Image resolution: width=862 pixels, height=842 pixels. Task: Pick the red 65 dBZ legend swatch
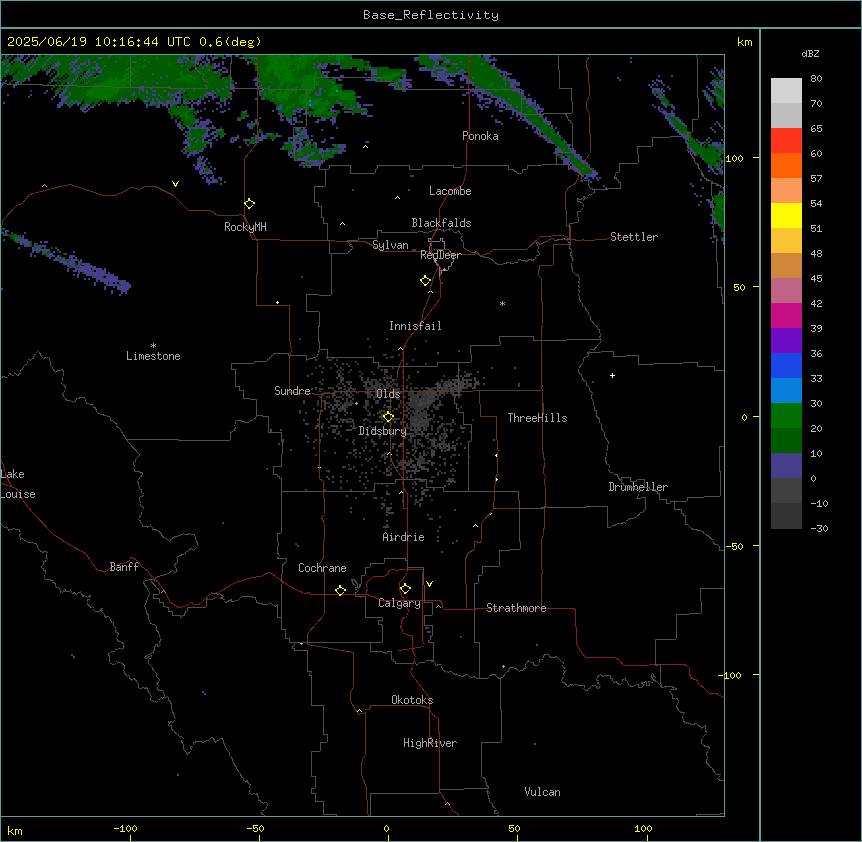pyautogui.click(x=786, y=140)
